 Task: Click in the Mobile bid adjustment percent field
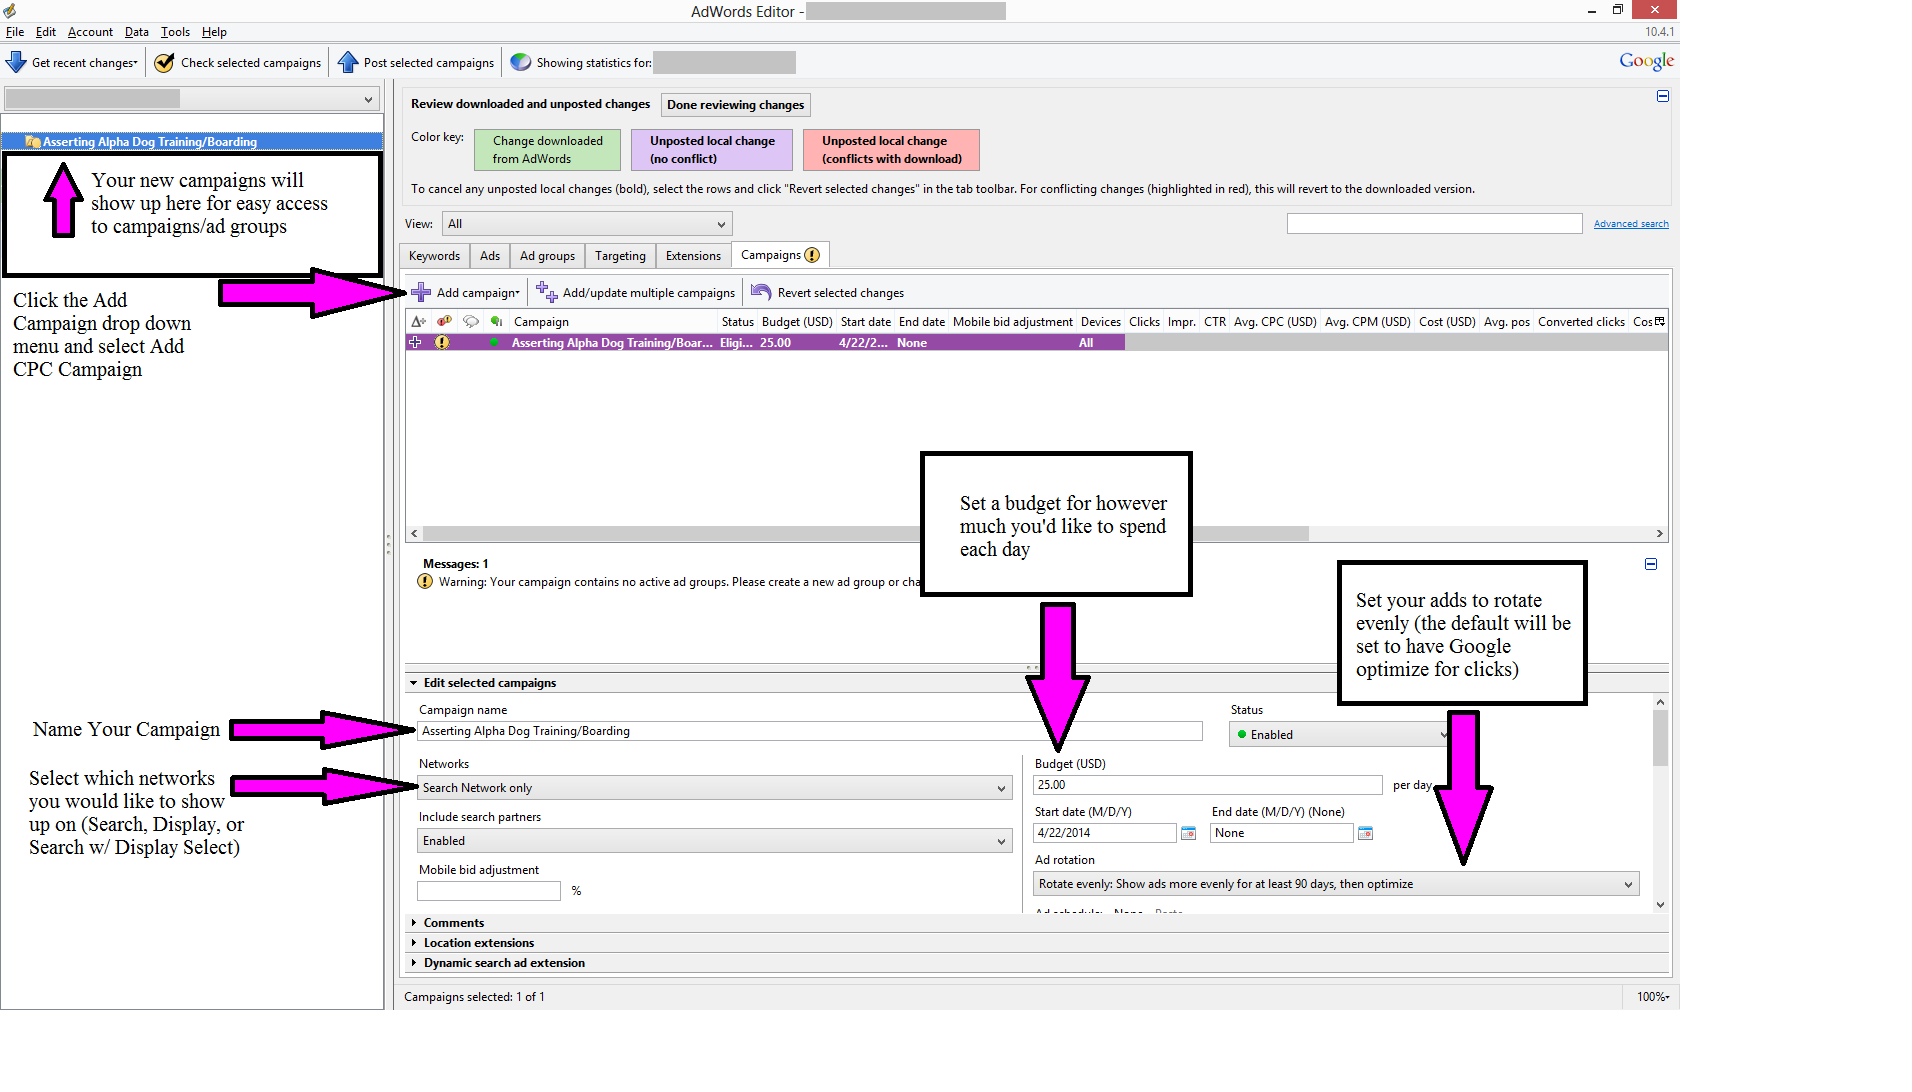pyautogui.click(x=489, y=891)
